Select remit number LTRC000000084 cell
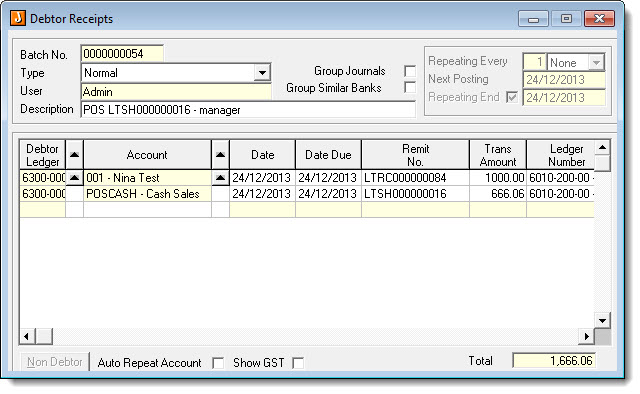 coord(416,178)
